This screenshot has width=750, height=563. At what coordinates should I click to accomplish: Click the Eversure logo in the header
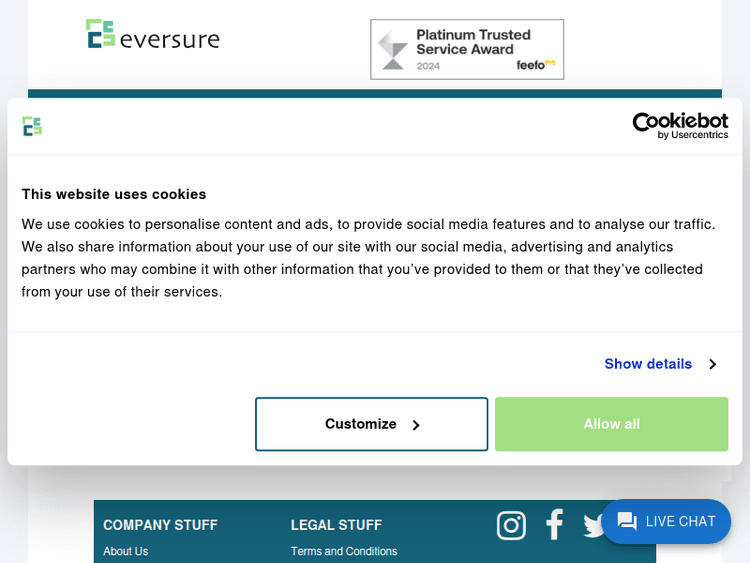[152, 35]
